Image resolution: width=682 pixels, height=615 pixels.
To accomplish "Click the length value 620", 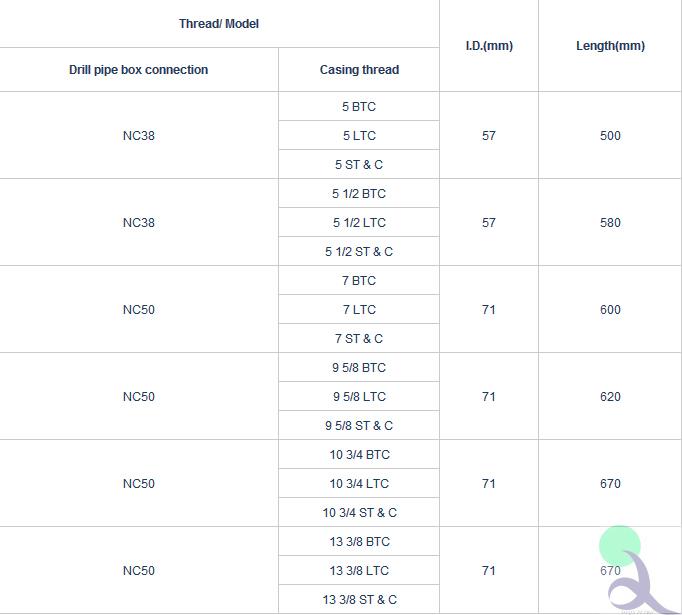I will [x=610, y=397].
